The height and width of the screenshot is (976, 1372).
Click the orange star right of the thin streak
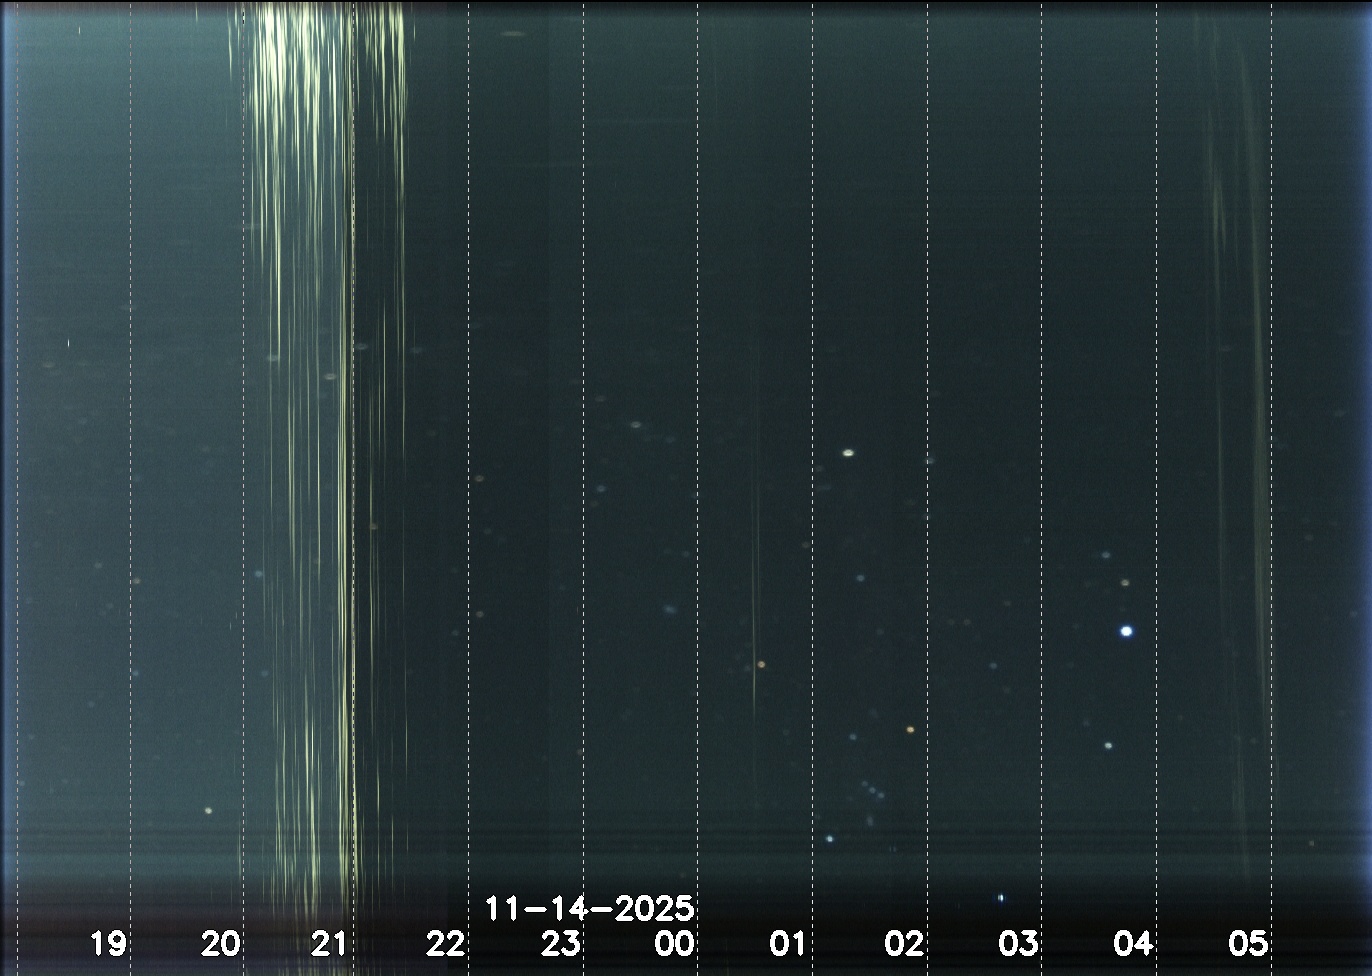(x=761, y=664)
